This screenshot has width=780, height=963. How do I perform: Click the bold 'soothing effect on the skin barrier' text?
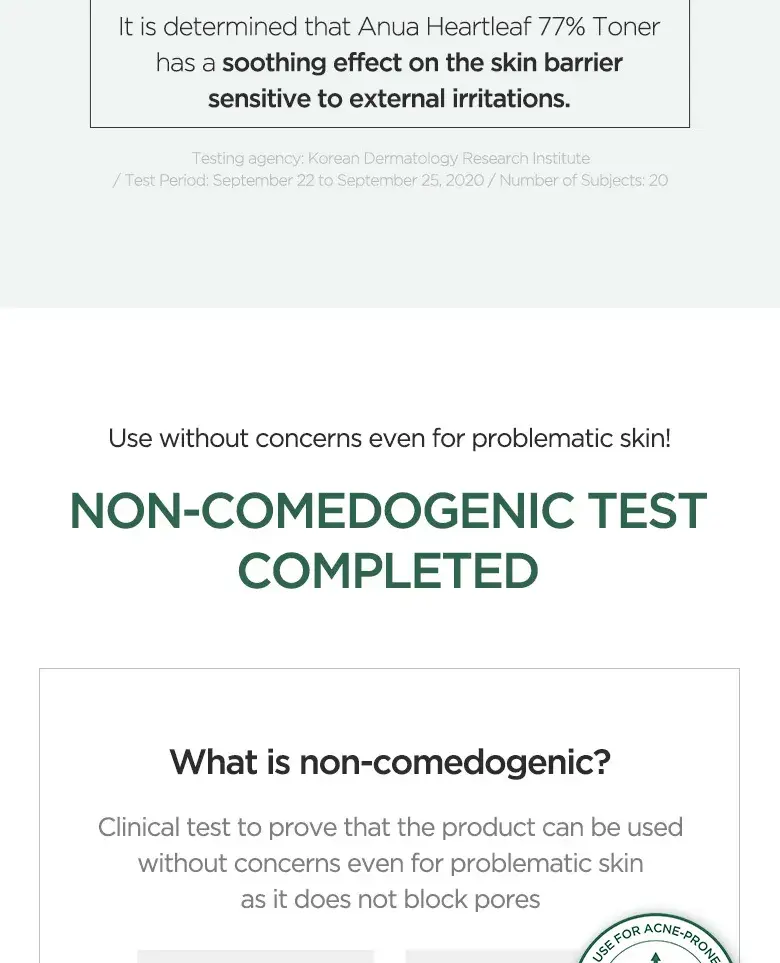coord(422,63)
